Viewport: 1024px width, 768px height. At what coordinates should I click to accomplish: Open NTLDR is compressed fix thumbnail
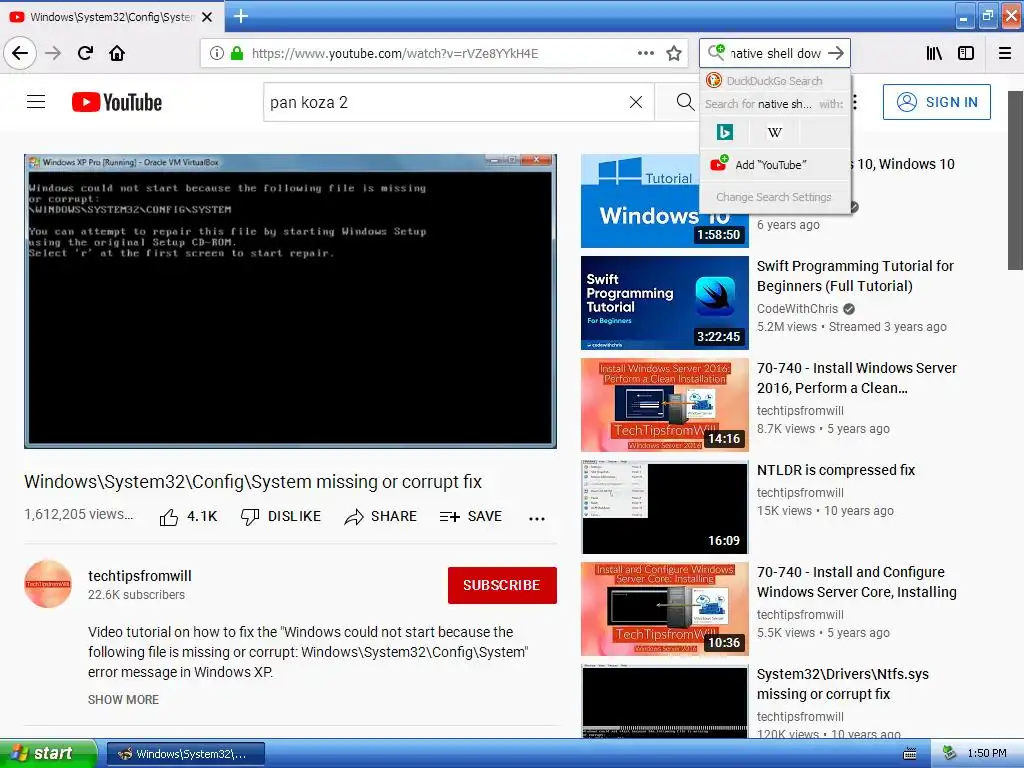pyautogui.click(x=664, y=507)
